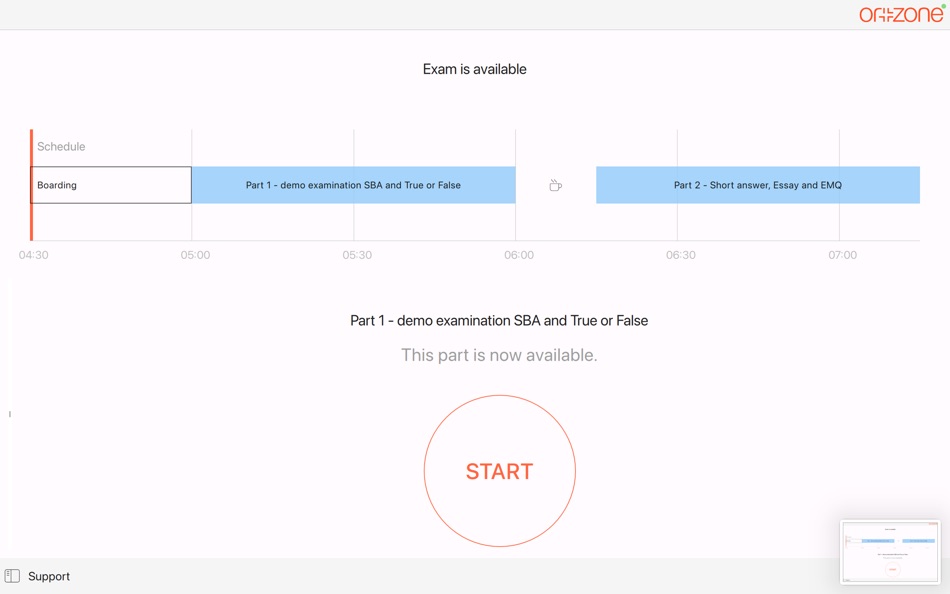Click the 05:30 time label
The image size is (950, 594).
357,255
